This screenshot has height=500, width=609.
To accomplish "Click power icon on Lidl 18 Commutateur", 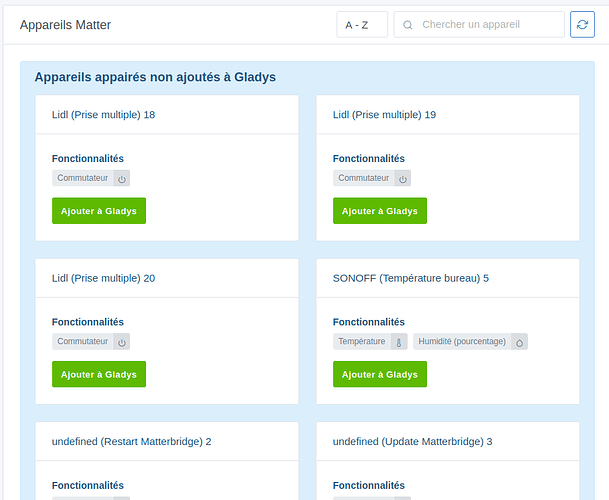I will [122, 179].
